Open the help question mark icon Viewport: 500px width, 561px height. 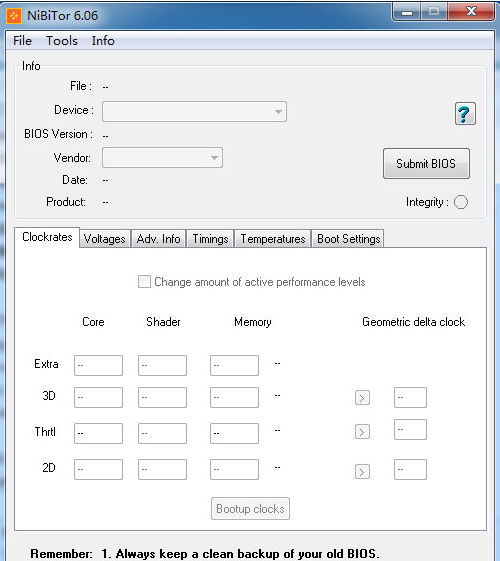pos(465,113)
